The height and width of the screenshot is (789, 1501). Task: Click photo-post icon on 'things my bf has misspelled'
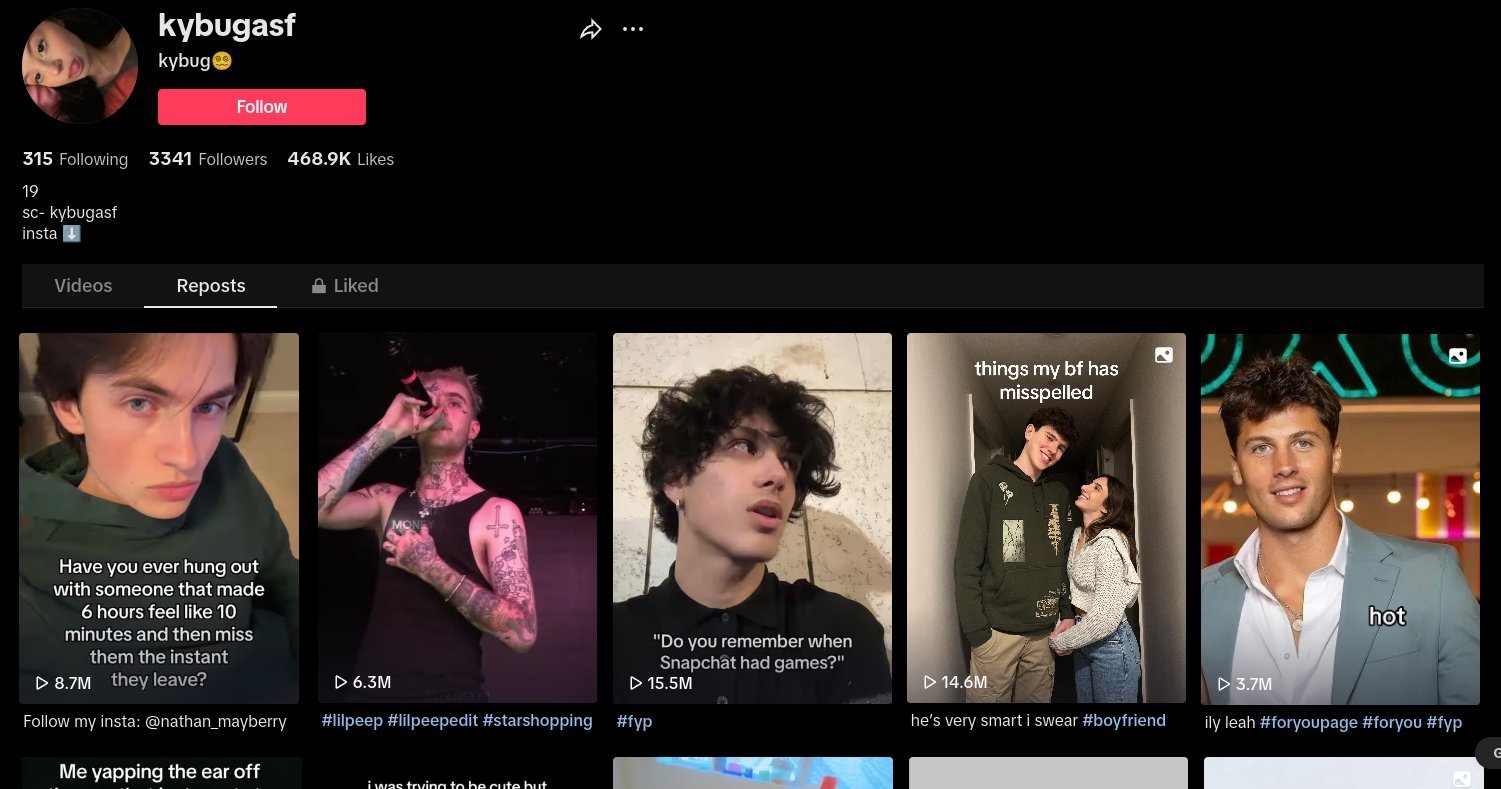(x=1164, y=355)
